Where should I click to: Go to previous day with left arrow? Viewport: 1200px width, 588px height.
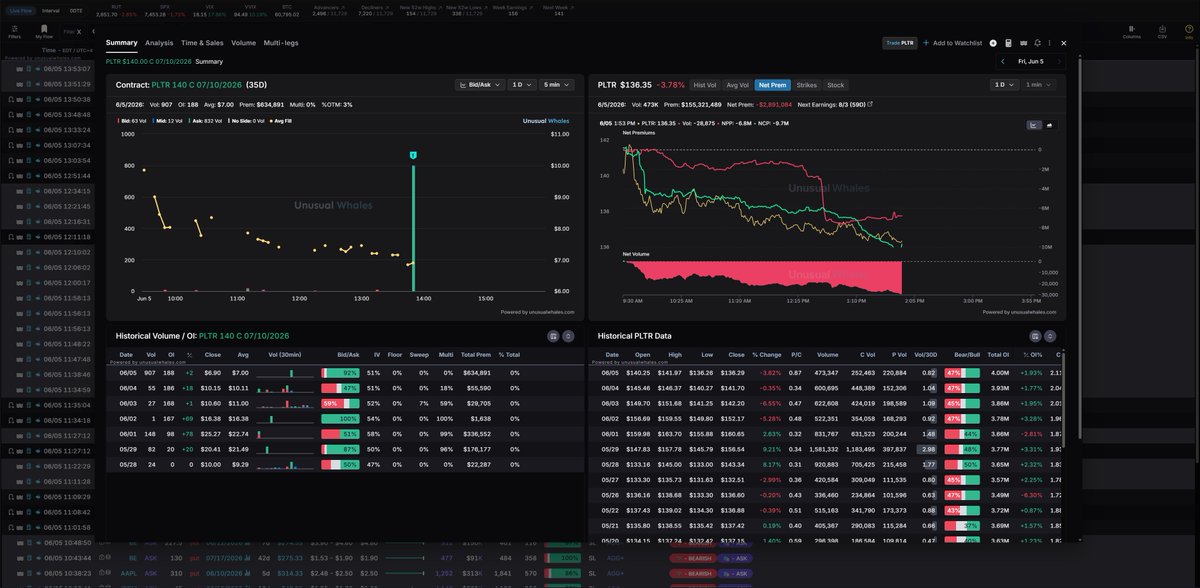pyautogui.click(x=1003, y=61)
